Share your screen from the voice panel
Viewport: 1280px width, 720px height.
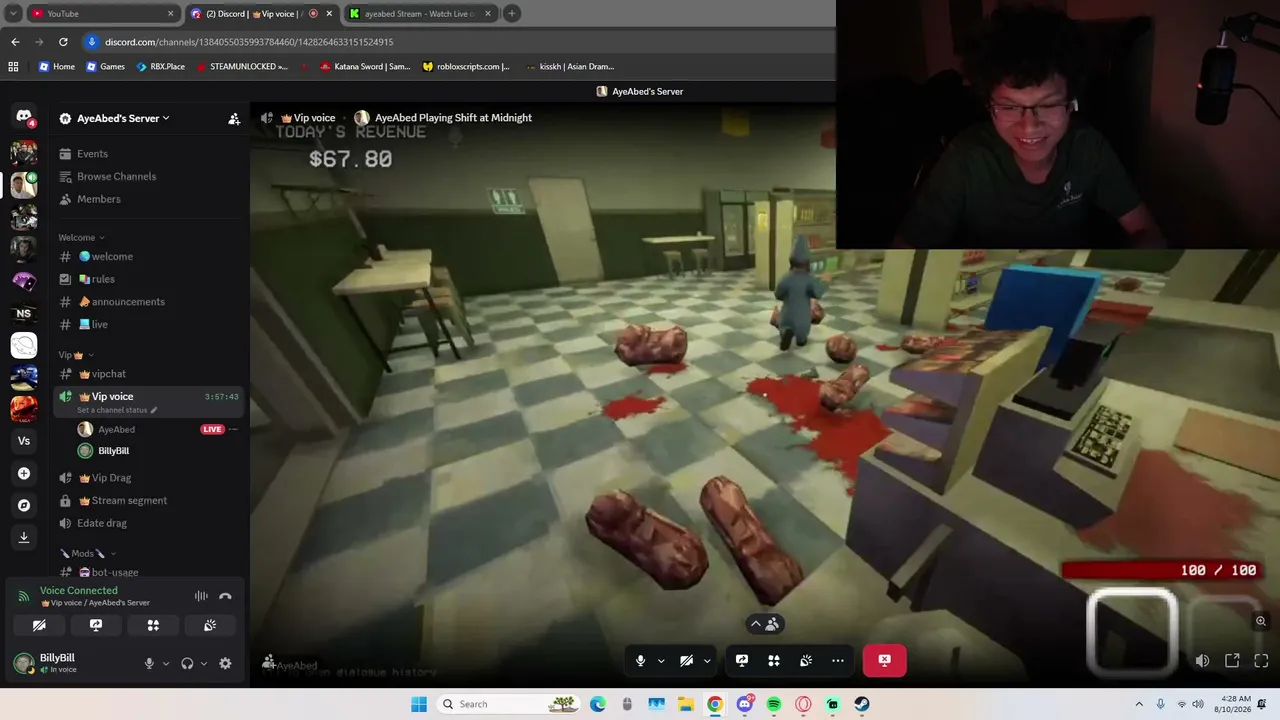pos(96,625)
